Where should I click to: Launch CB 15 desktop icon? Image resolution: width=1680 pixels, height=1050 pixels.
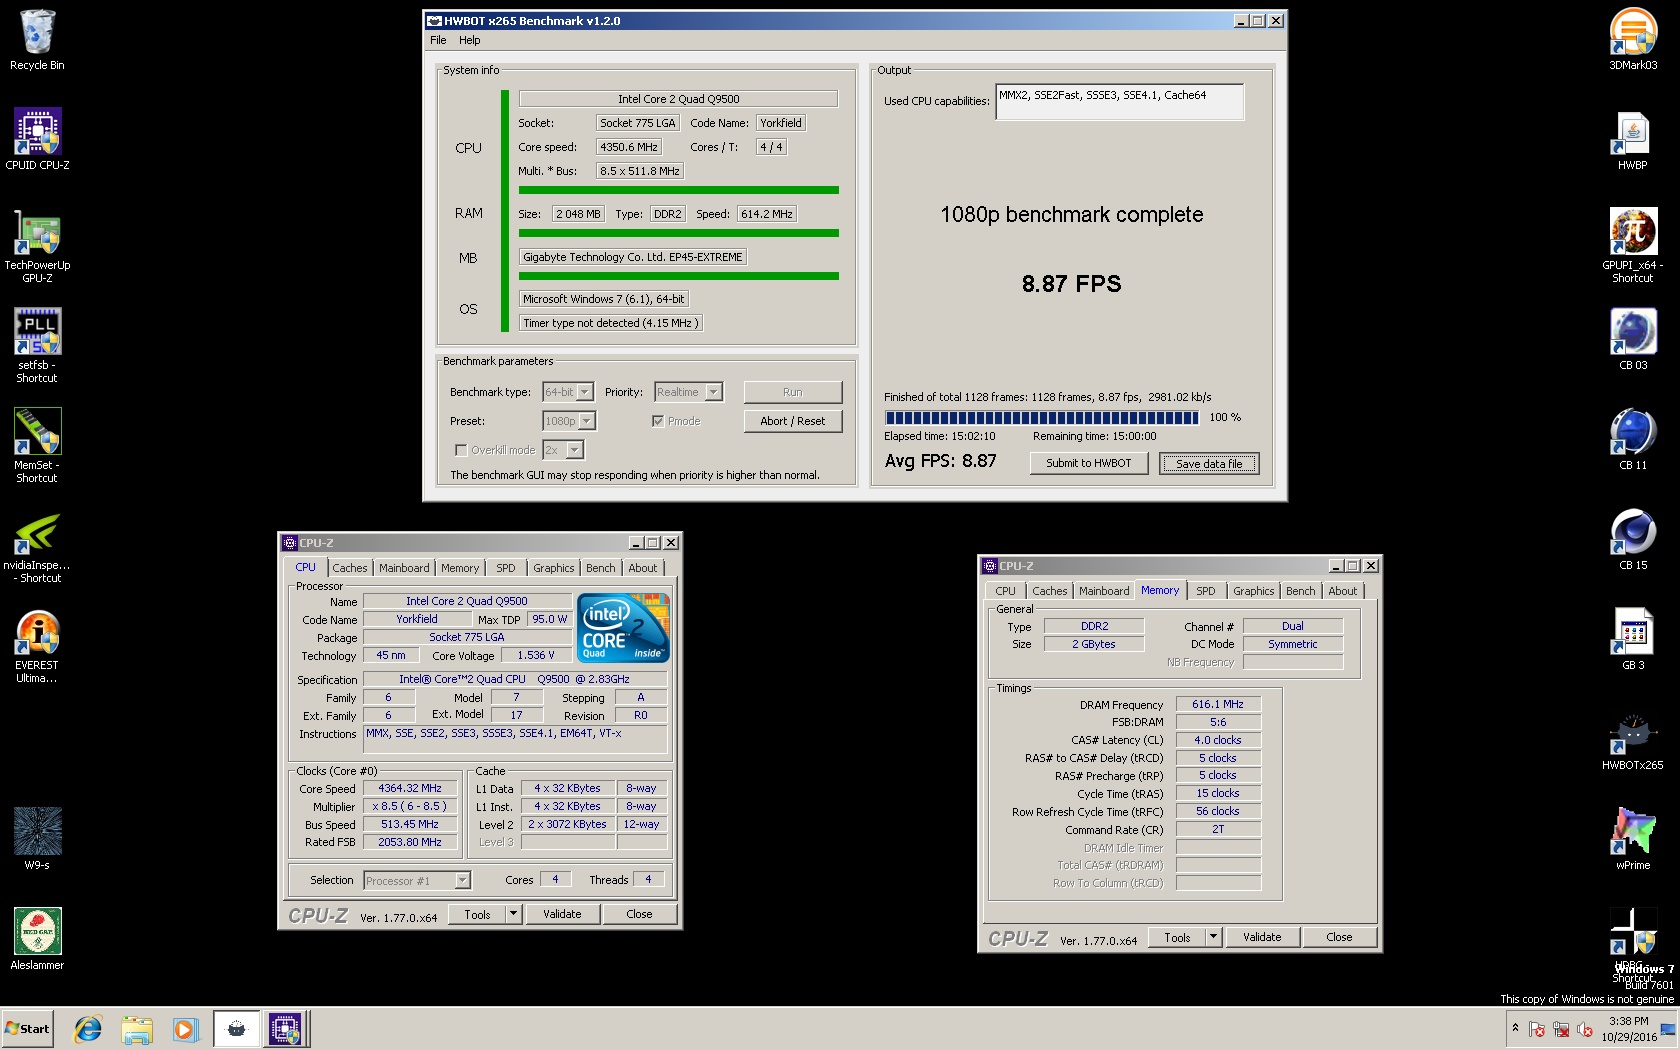pyautogui.click(x=1633, y=540)
